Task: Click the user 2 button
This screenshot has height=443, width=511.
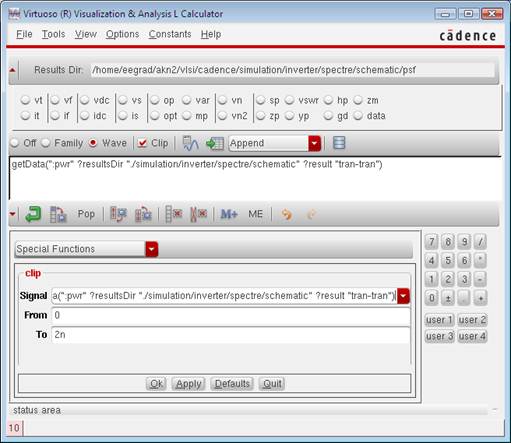Action: pyautogui.click(x=472, y=320)
